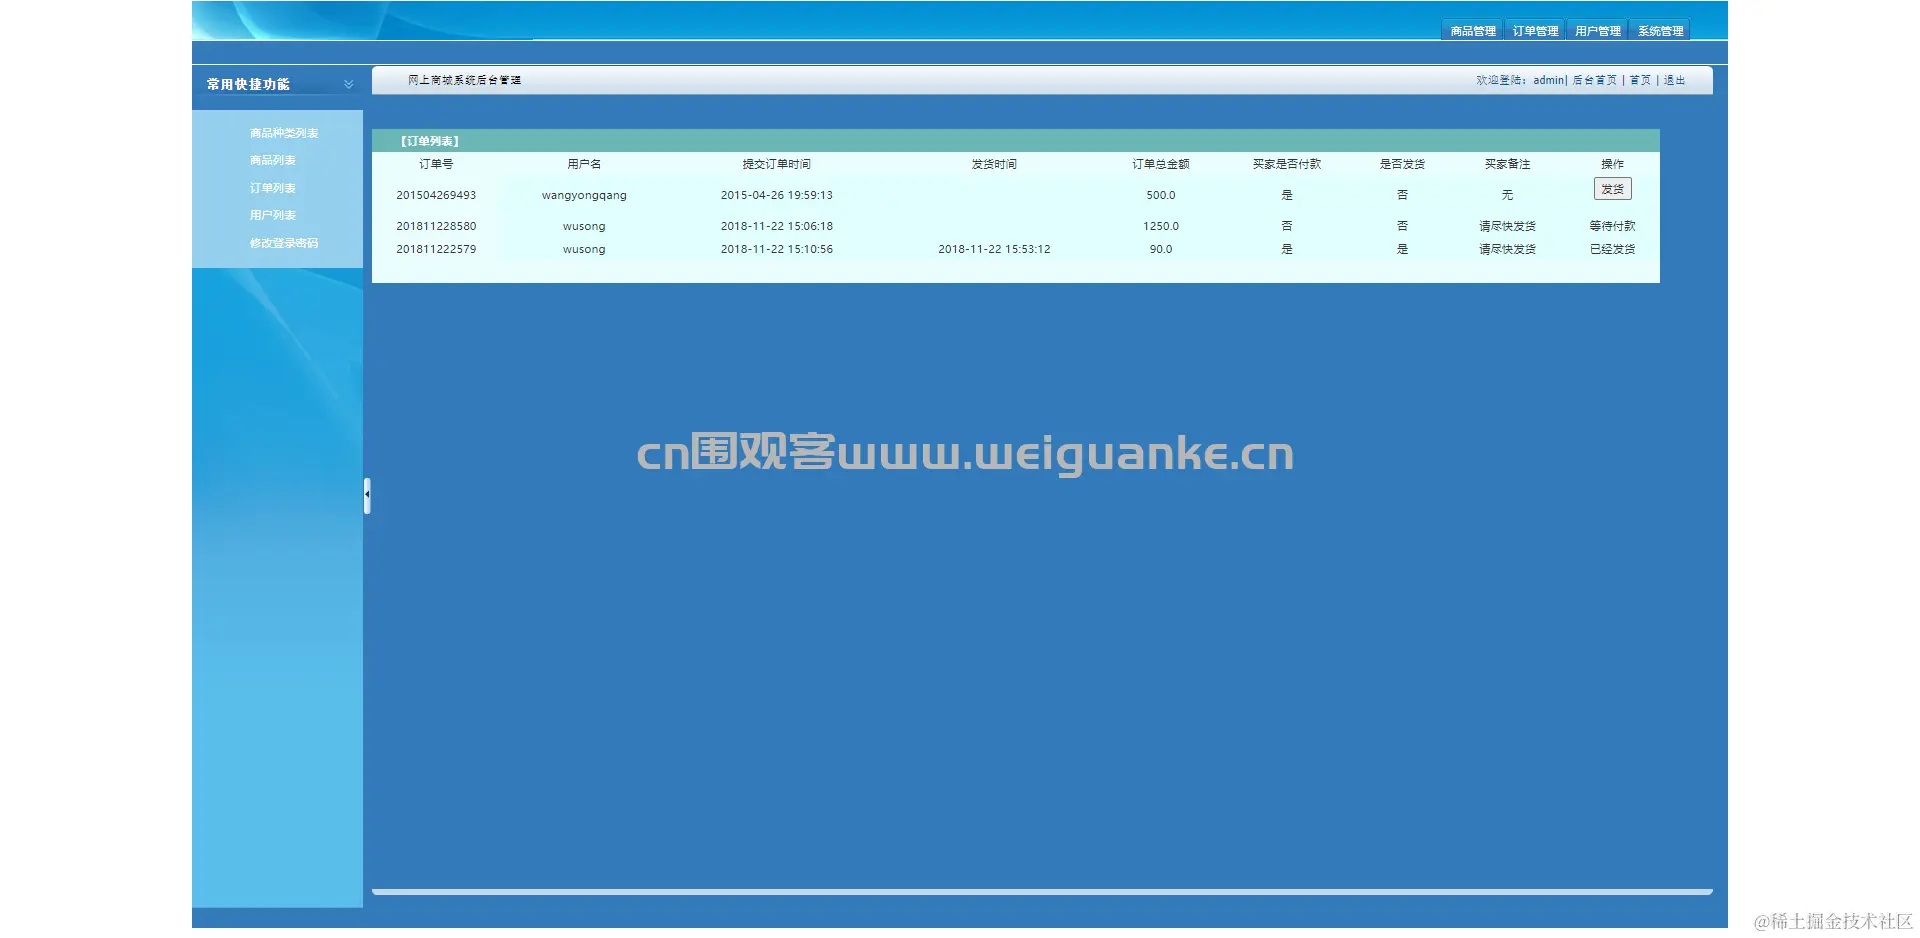Click the 【订单列表】 table title
1920x938 pixels.
point(430,141)
